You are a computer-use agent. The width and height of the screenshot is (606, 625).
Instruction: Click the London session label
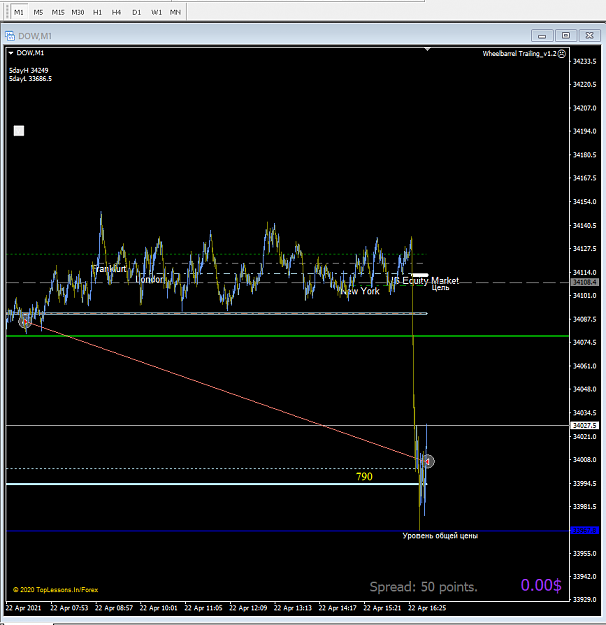tap(150, 279)
